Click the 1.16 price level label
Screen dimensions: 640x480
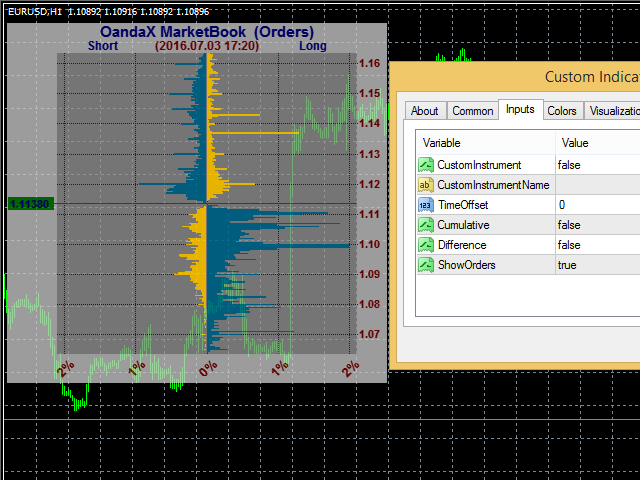(369, 63)
